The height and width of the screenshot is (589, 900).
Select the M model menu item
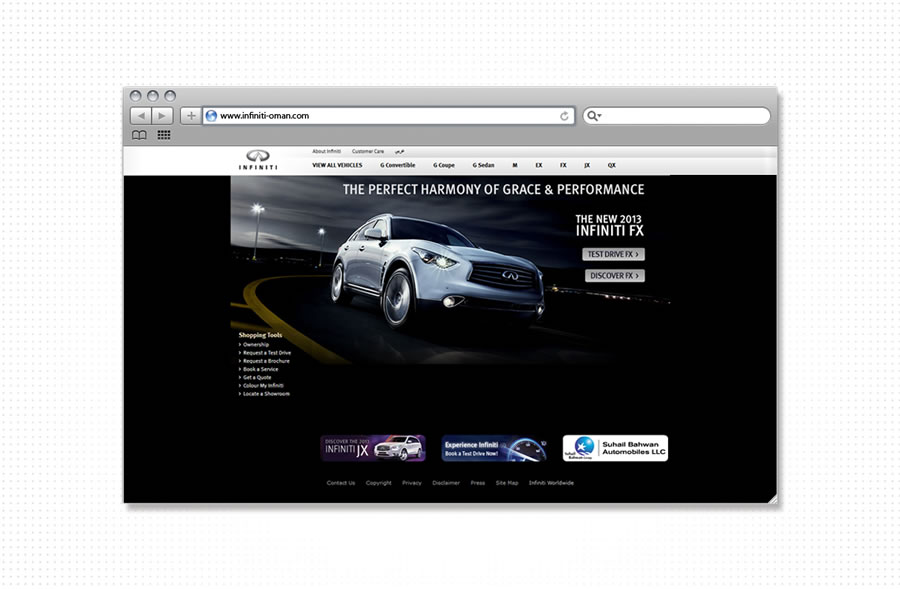click(515, 165)
